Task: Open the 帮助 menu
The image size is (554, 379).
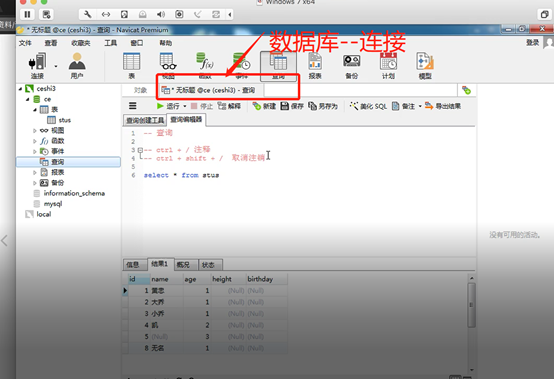Action: pos(165,43)
